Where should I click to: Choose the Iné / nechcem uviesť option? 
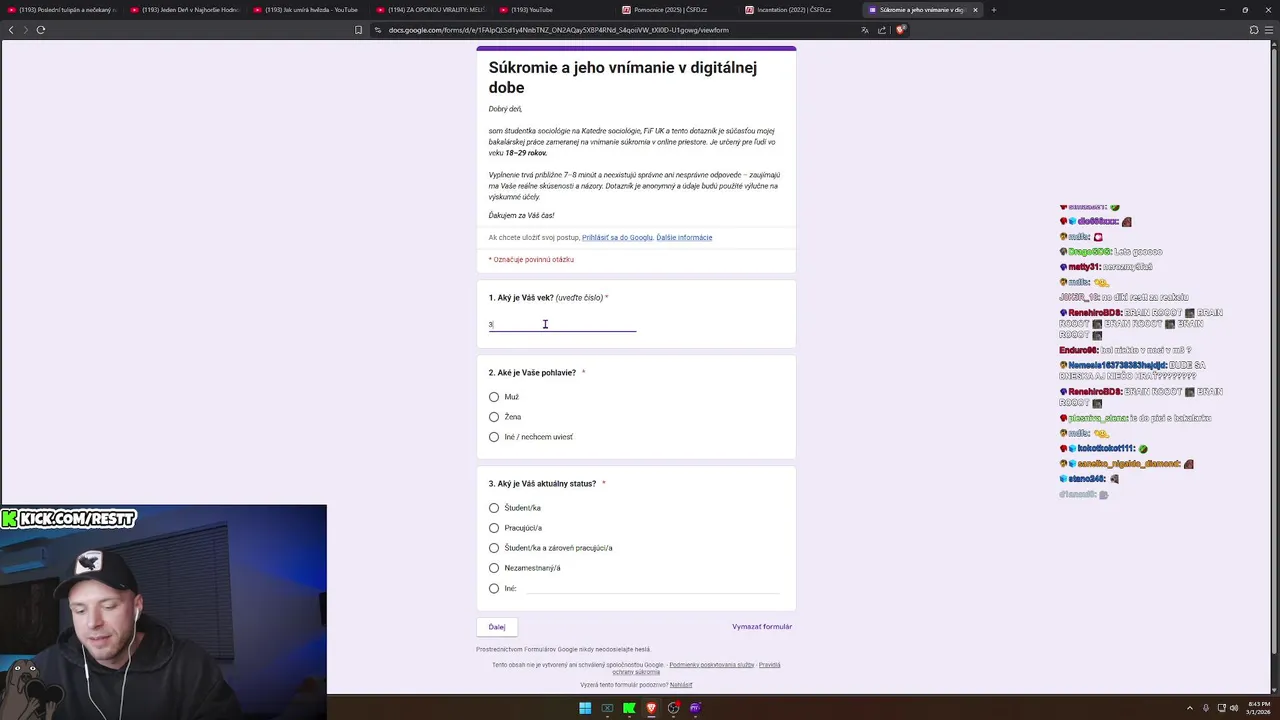pyautogui.click(x=494, y=437)
